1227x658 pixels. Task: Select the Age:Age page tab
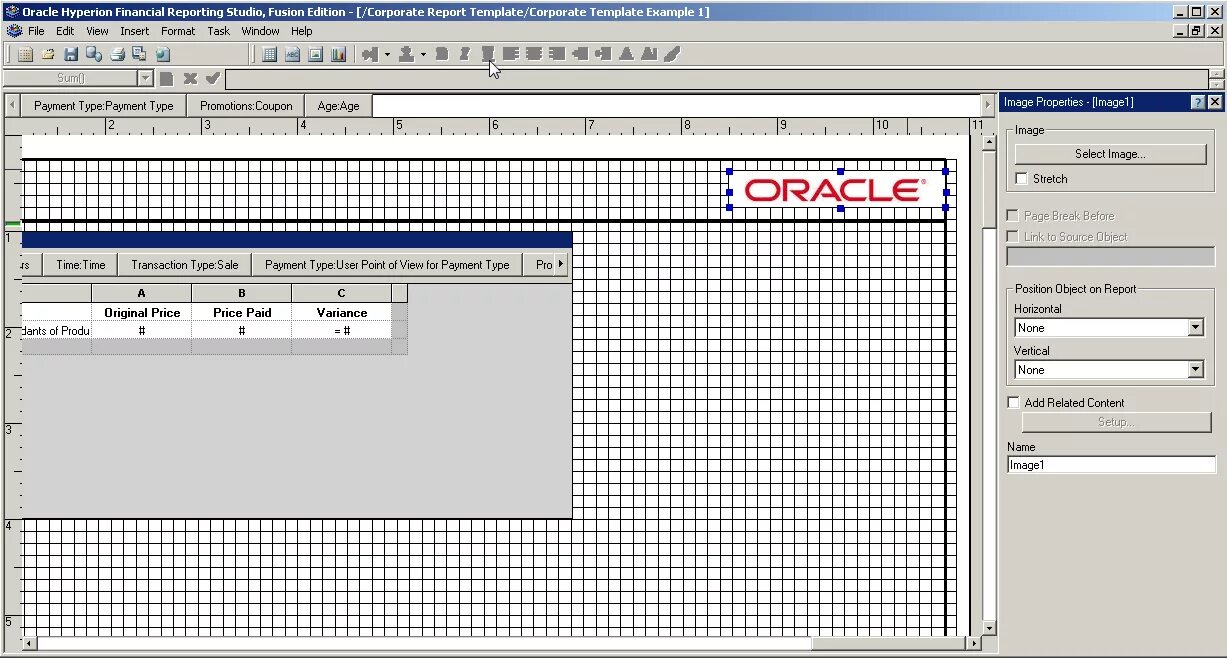point(339,105)
